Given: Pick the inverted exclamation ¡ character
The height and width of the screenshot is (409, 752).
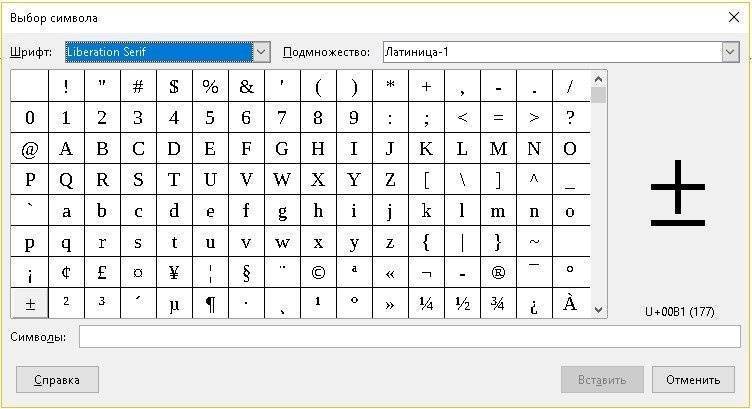Looking at the screenshot, I should 30,272.
